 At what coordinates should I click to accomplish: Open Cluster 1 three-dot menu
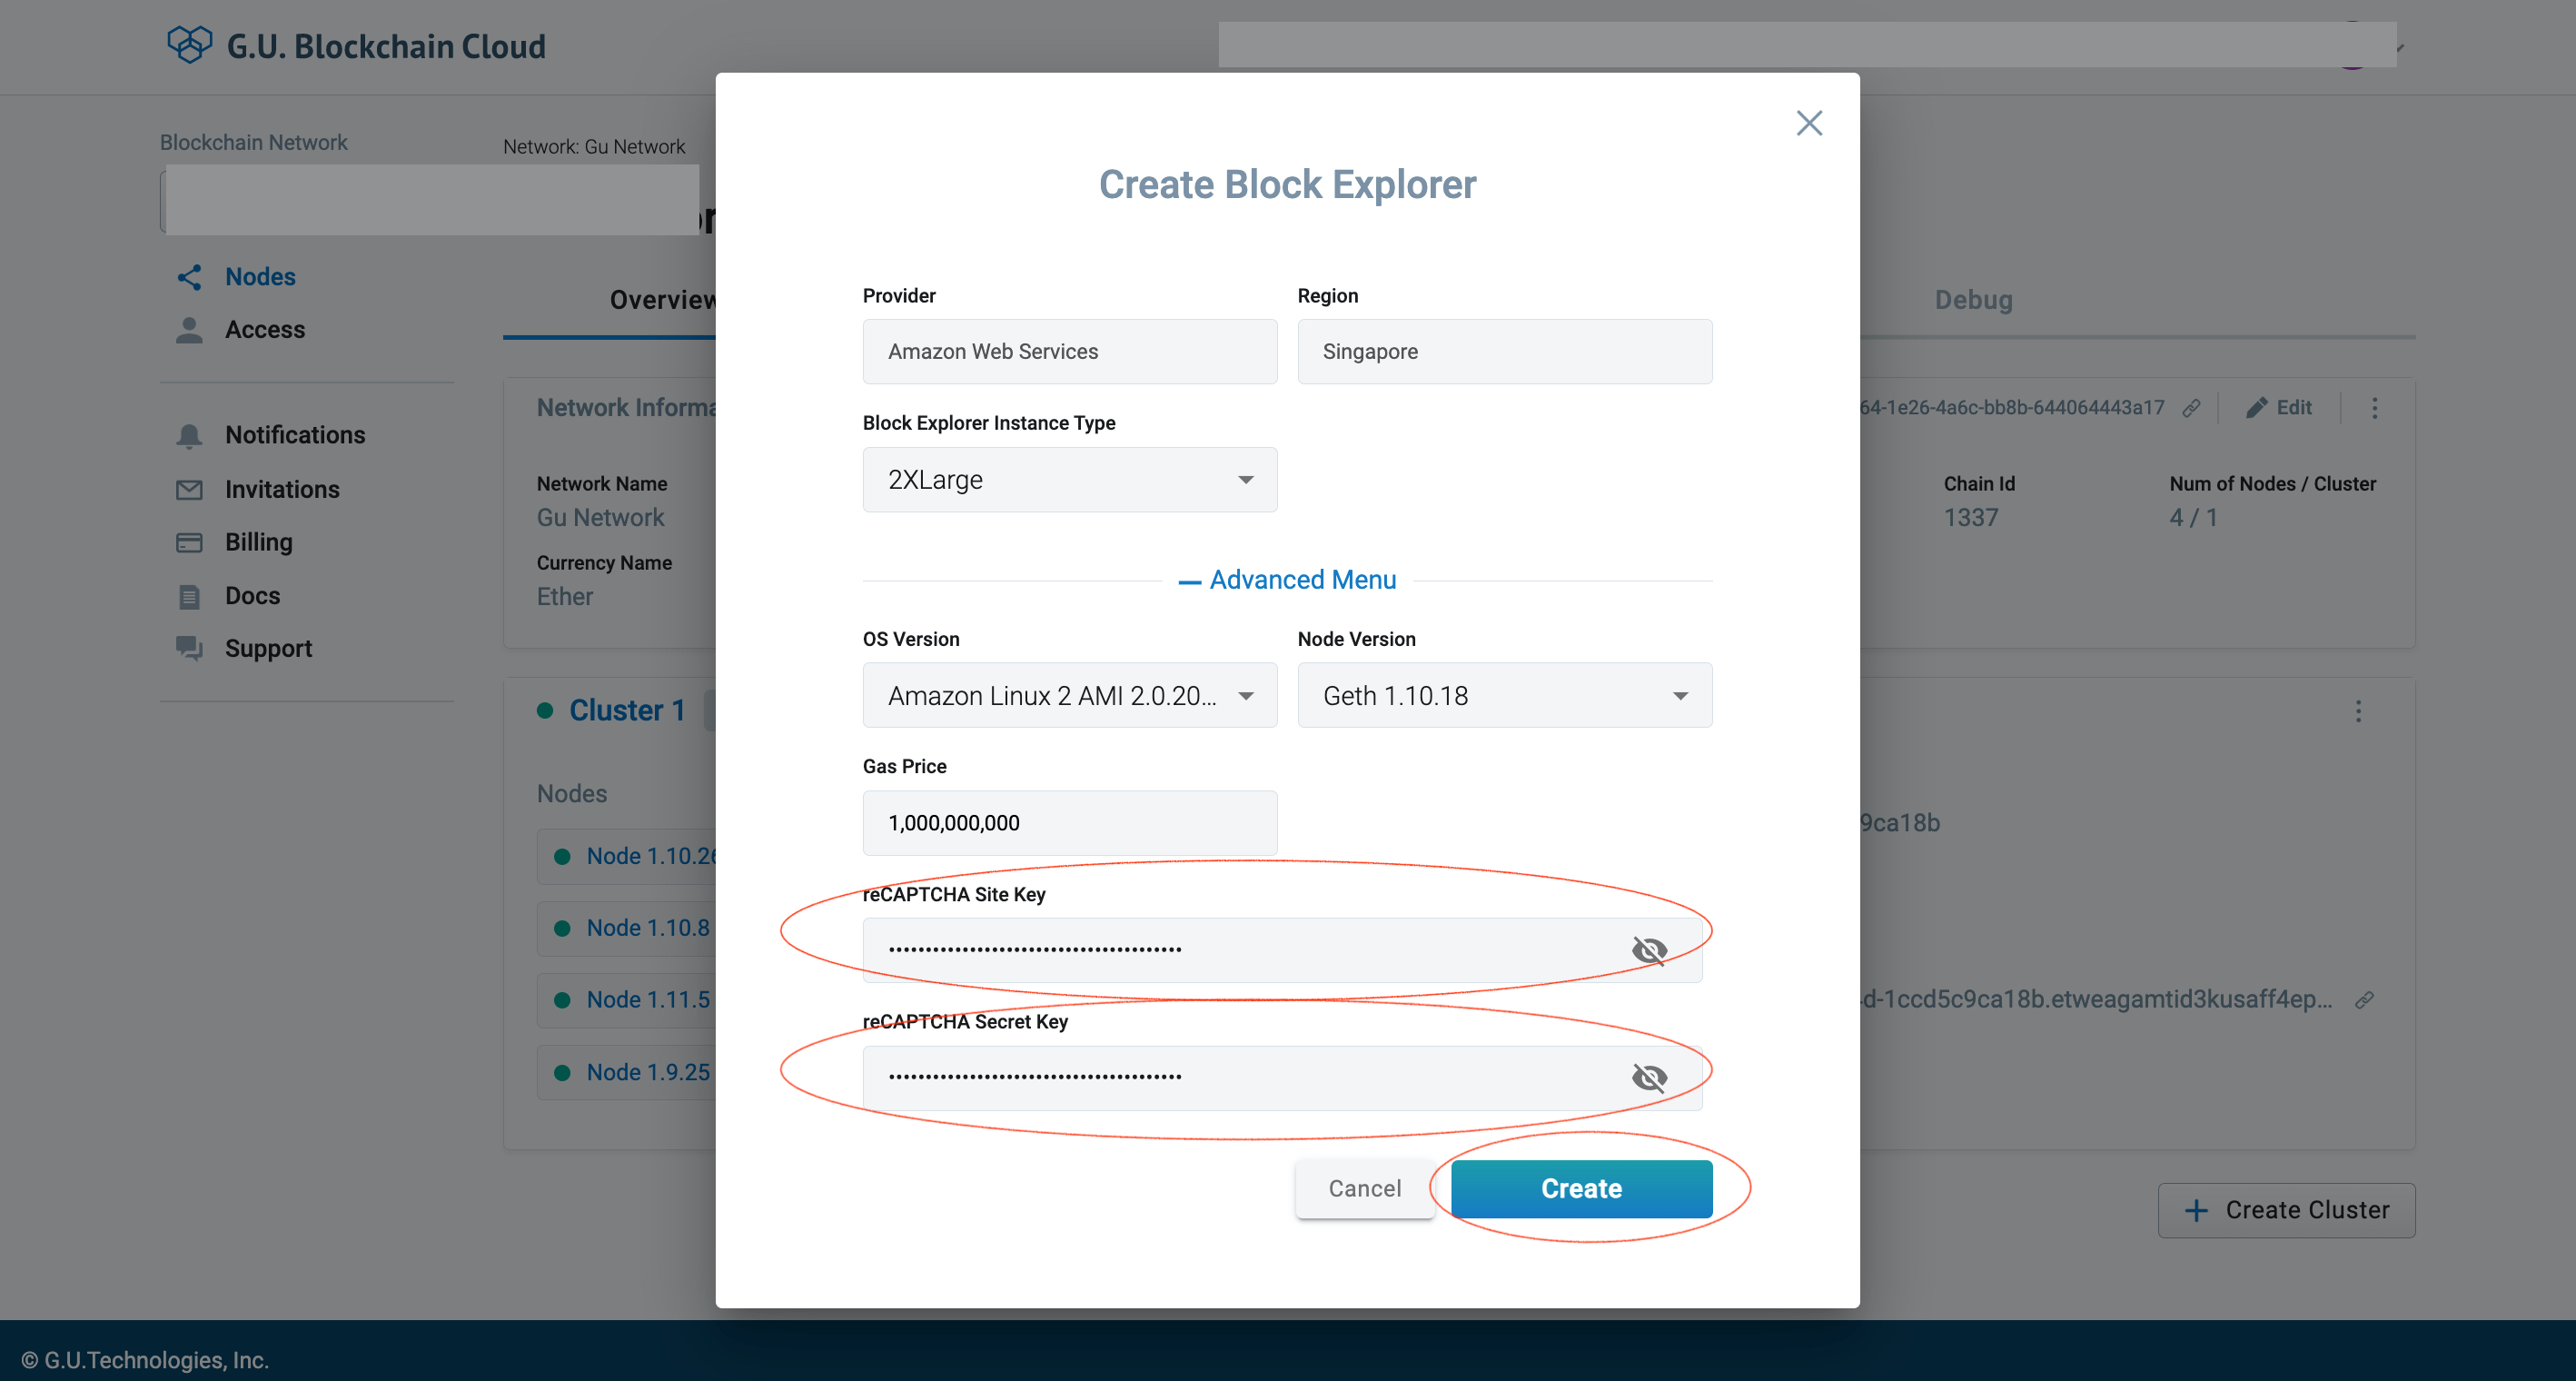(x=2359, y=711)
